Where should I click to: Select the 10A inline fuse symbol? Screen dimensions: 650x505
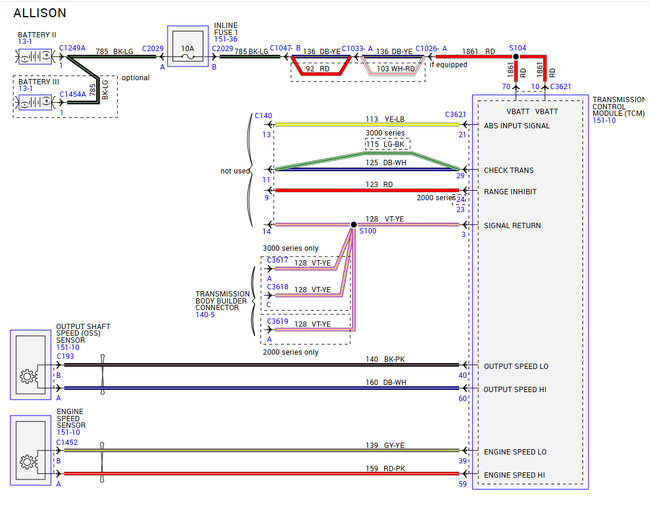(188, 46)
